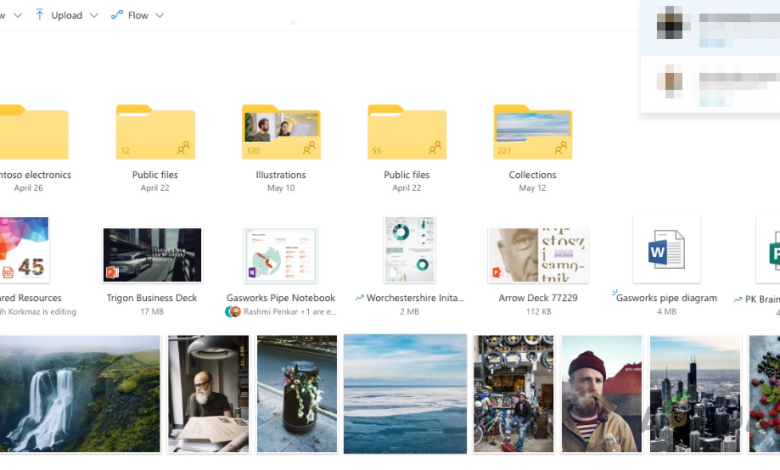The height and width of the screenshot is (470, 780).
Task: Select the Illustrations folder name
Action: pyautogui.click(x=281, y=175)
